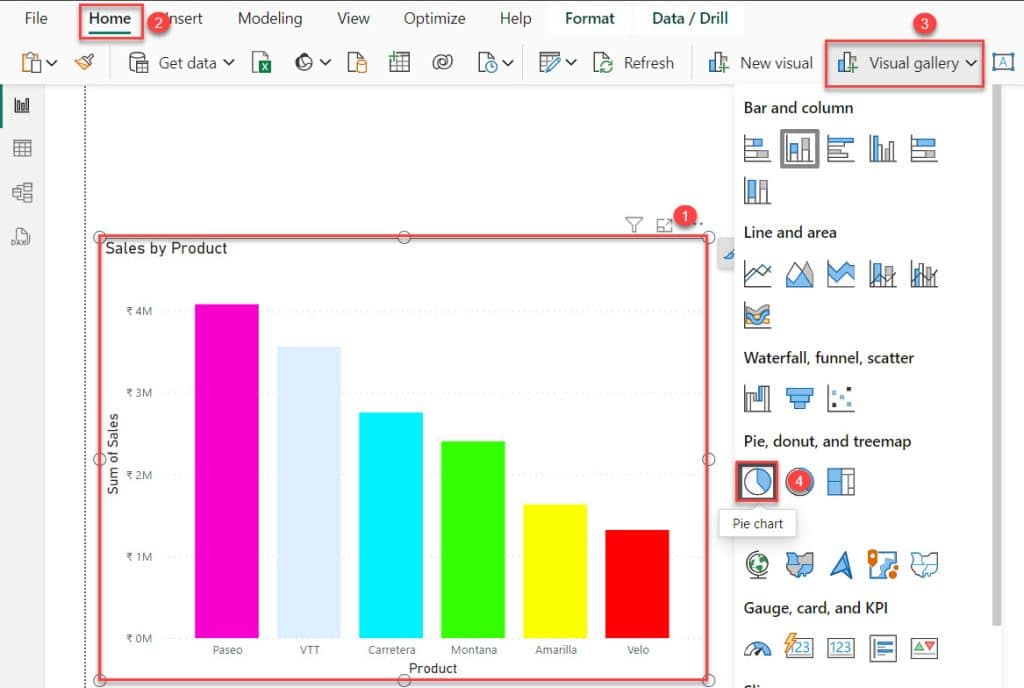The image size is (1024, 688).
Task: Choose the KPI visual
Action: (x=924, y=648)
